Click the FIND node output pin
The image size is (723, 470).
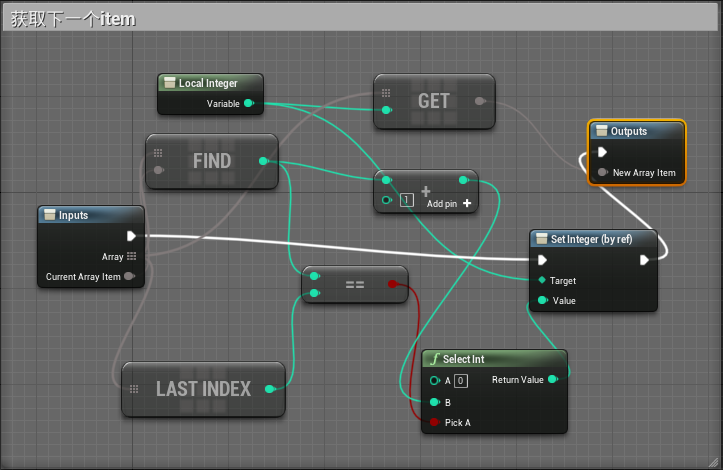263,161
